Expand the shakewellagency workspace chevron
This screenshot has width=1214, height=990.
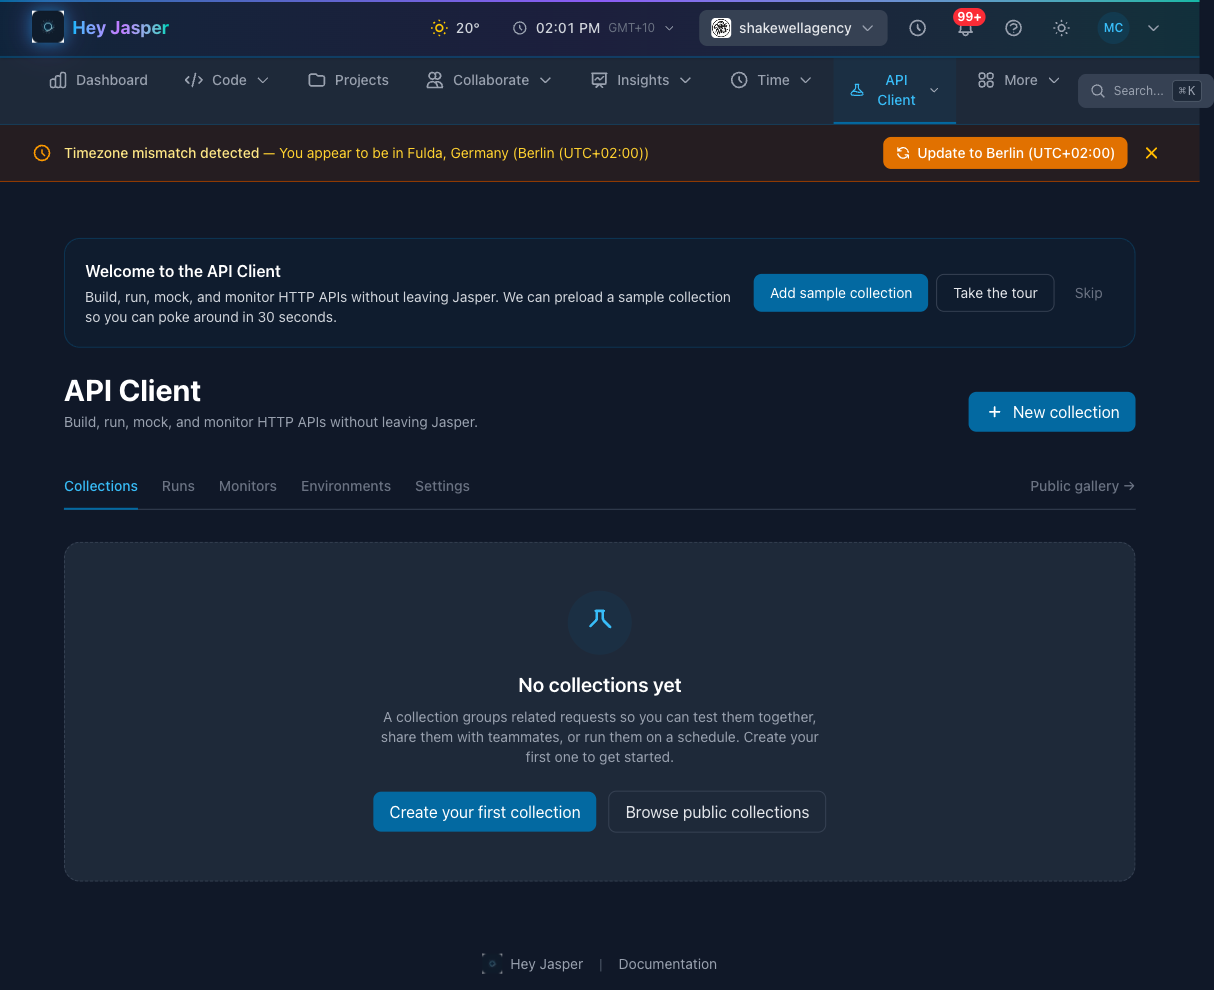(x=868, y=28)
